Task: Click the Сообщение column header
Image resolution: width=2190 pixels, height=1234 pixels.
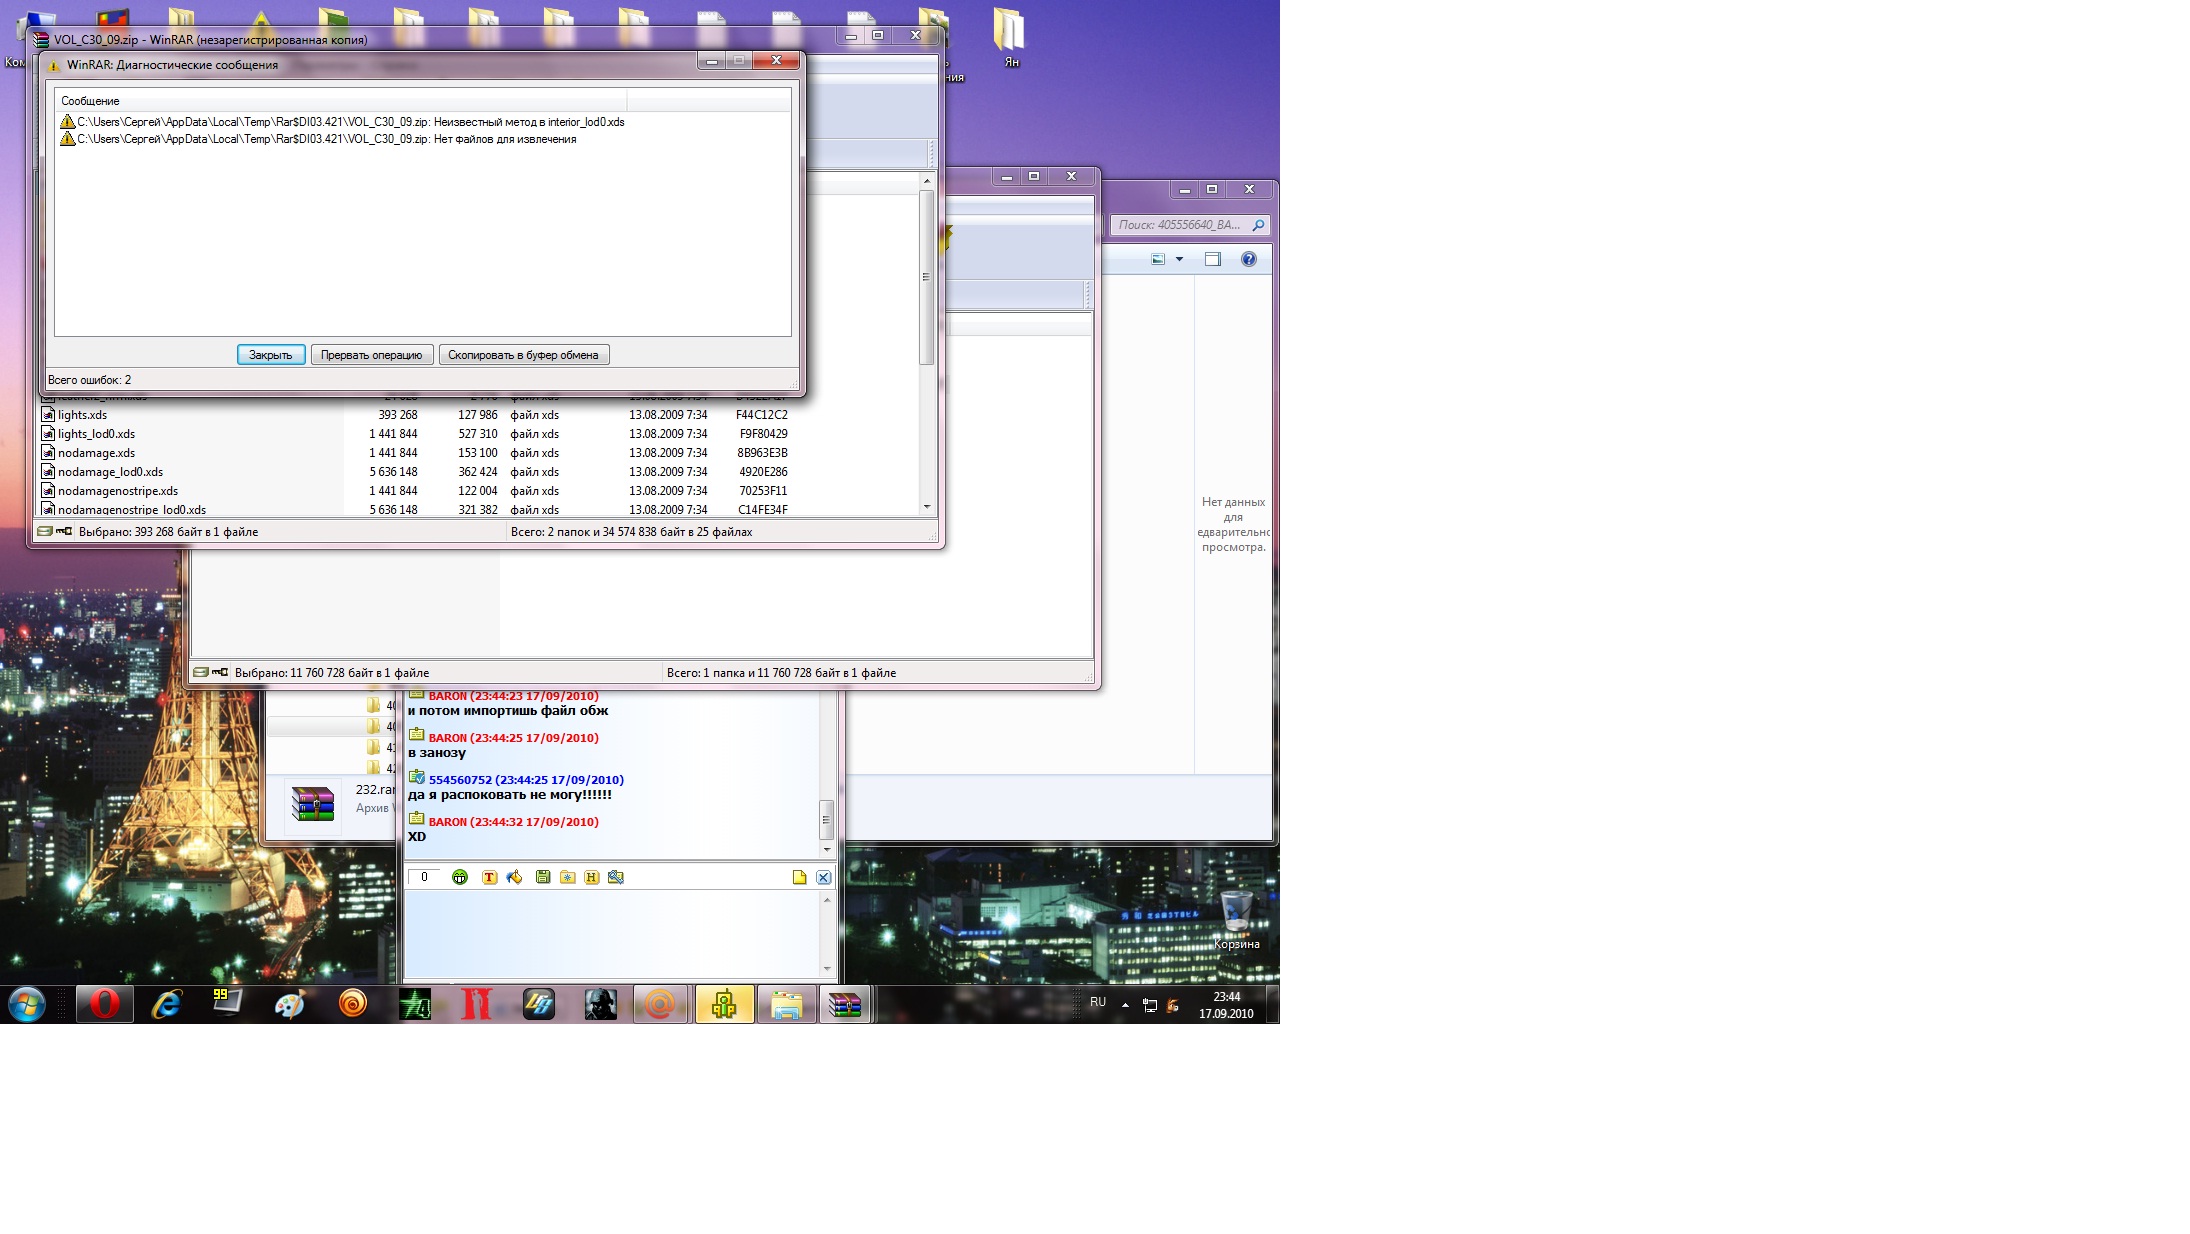Action: (341, 101)
